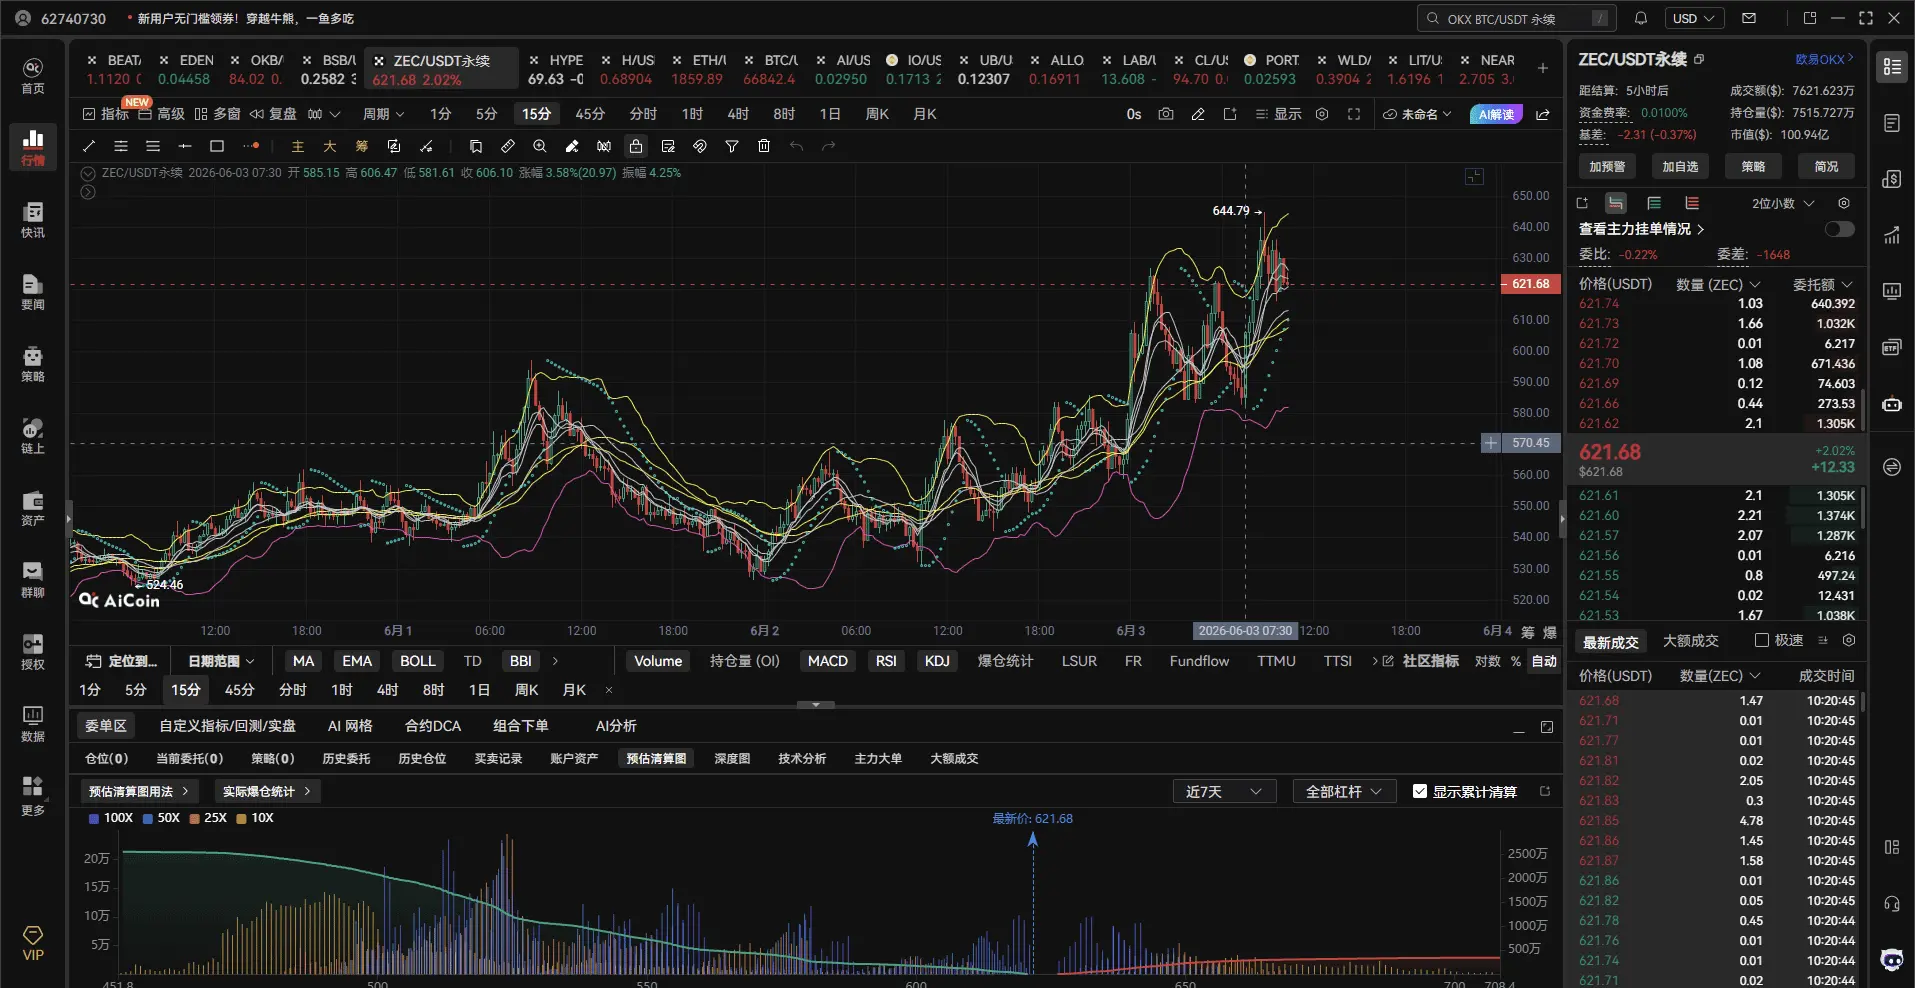Select the 1时 timeframe in top toolbar
This screenshot has width=1915, height=988.
click(x=692, y=114)
